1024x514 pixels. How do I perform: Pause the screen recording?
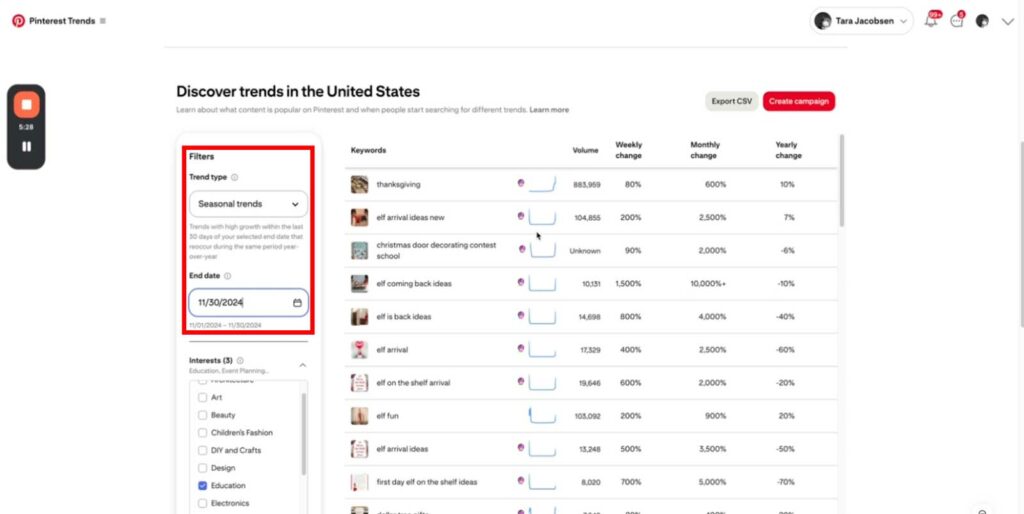27,146
